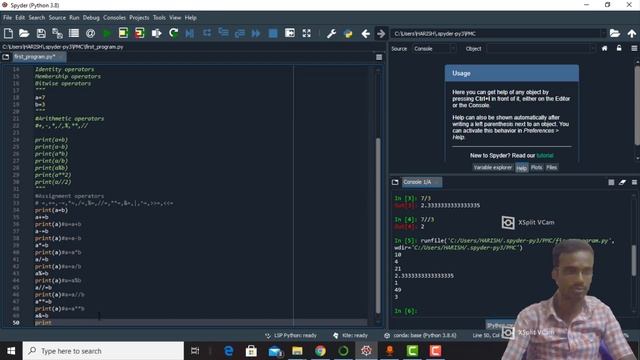Open the Tools menu
This screenshot has height=360, width=640.
point(159,18)
